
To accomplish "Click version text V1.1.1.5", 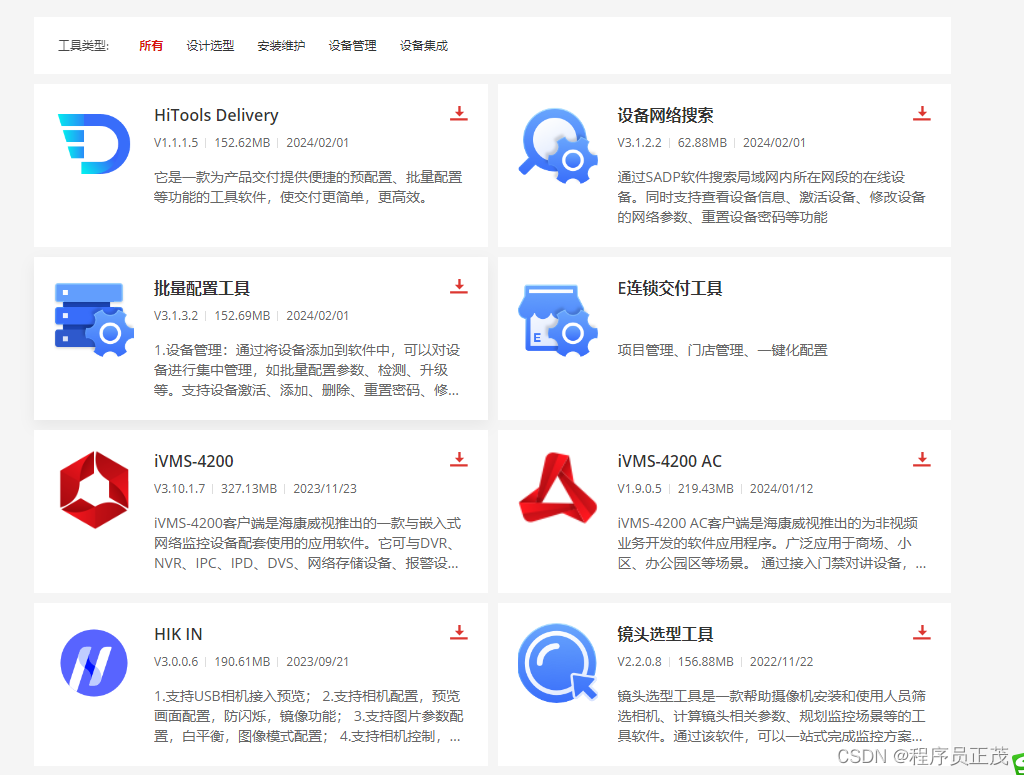I will [x=176, y=142].
